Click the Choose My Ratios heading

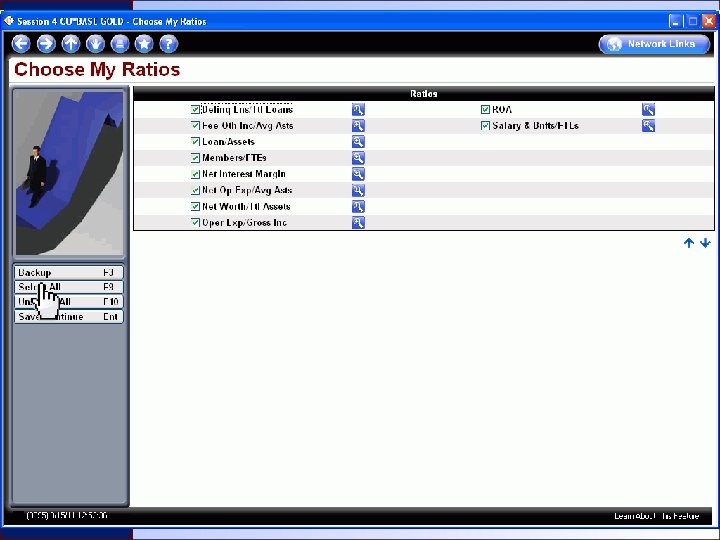click(97, 69)
